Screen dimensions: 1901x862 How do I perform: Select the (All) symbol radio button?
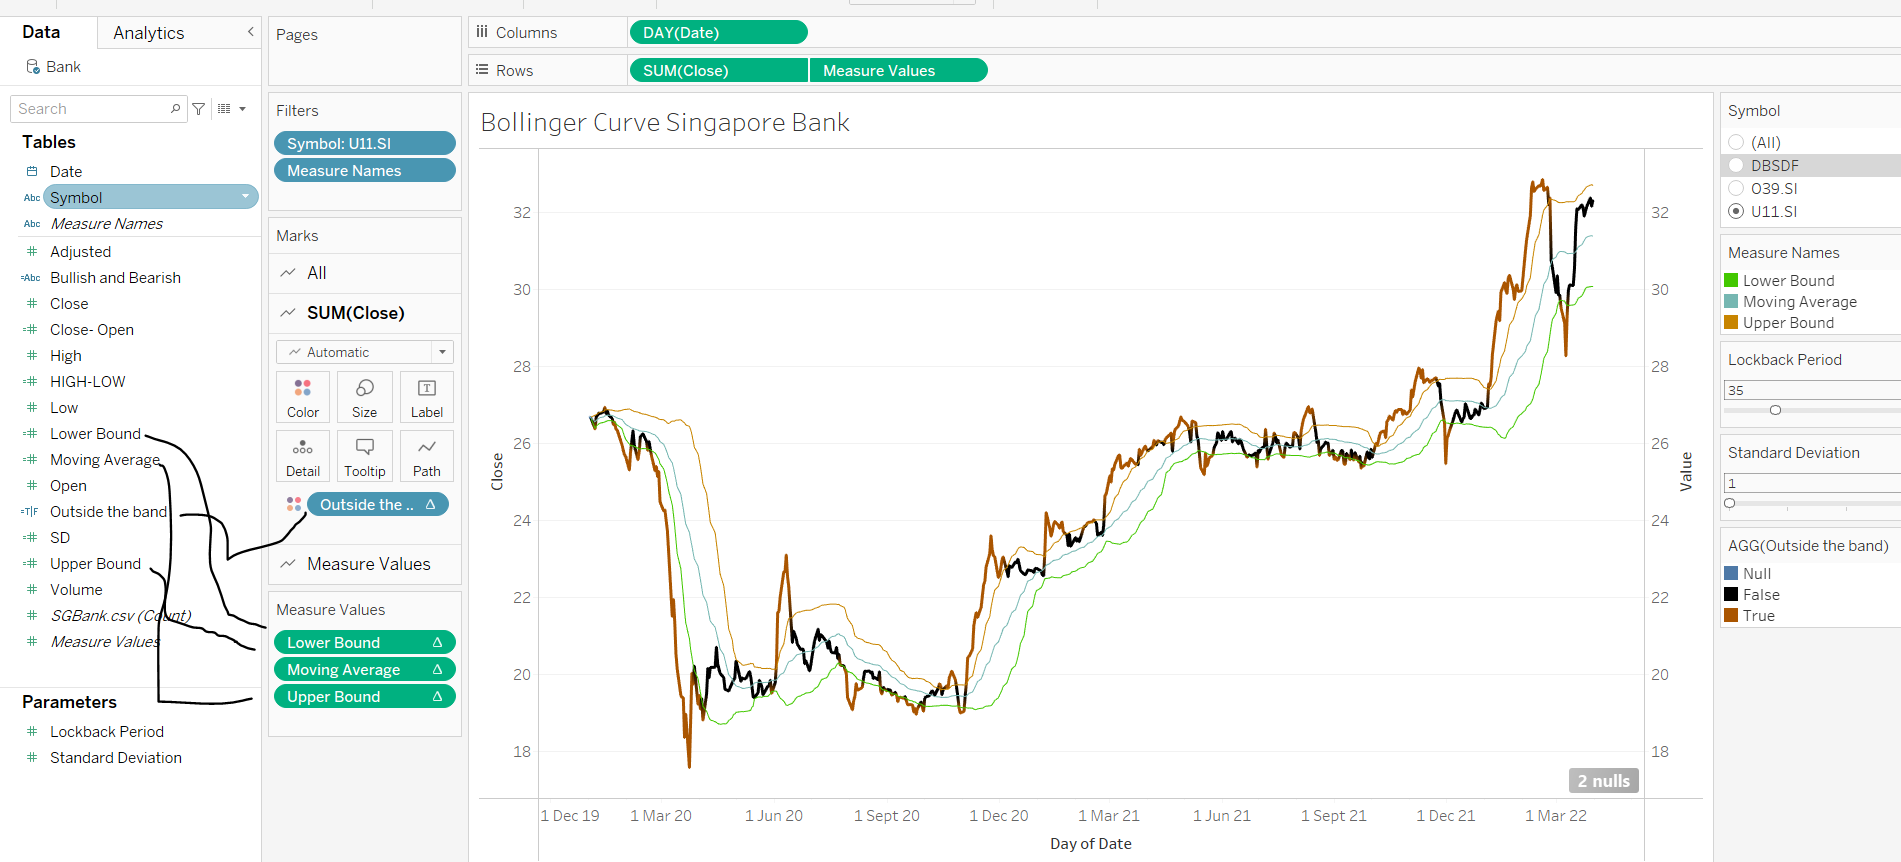click(1736, 143)
